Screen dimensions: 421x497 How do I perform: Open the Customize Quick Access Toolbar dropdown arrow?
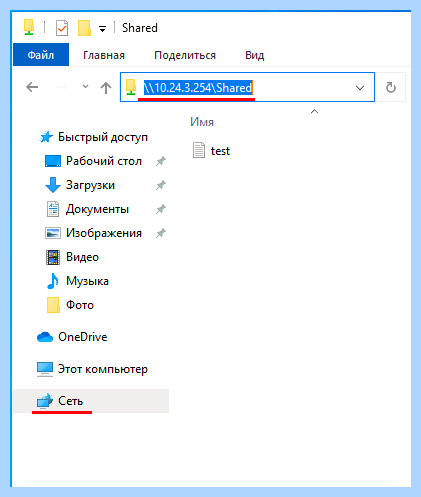pos(103,29)
